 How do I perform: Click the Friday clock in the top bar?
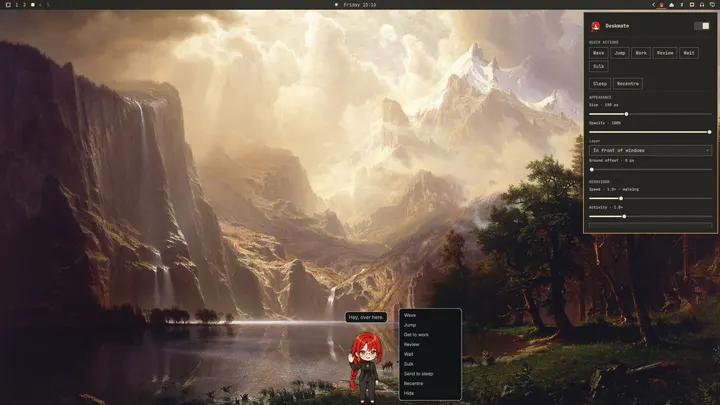click(360, 5)
